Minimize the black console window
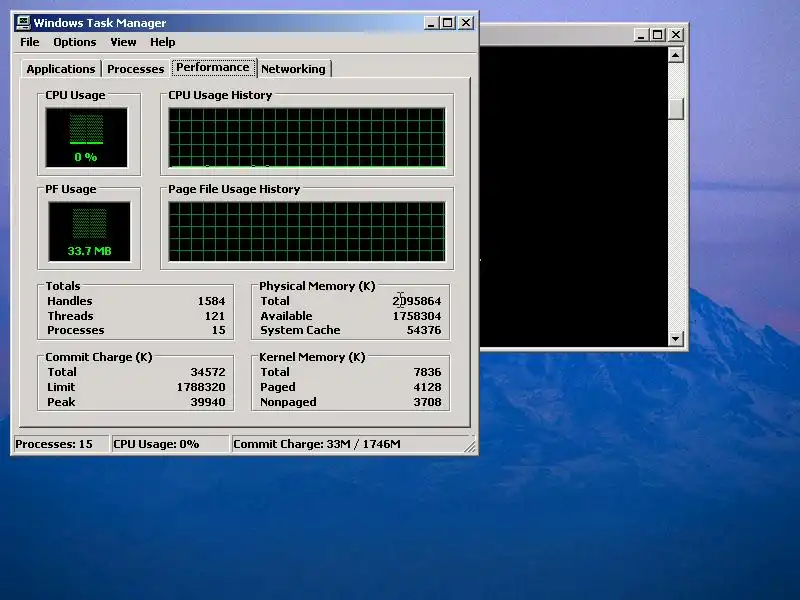Image resolution: width=800 pixels, height=600 pixels. pos(641,35)
